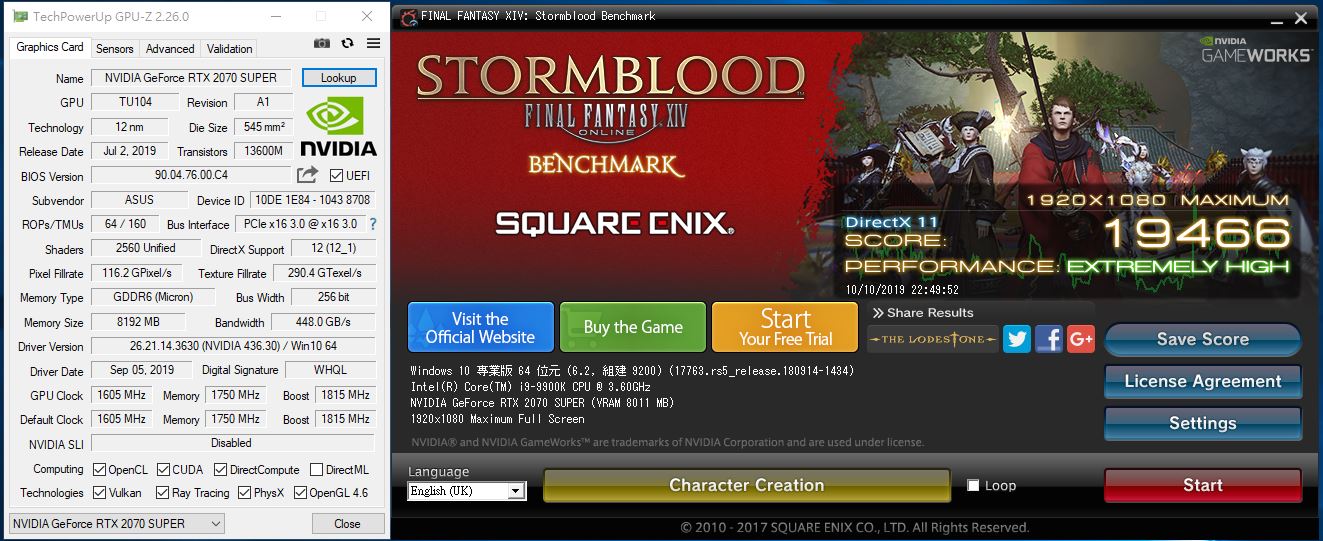Click the GPU-Z screenshot camera icon
The image size is (1323, 541).
pyautogui.click(x=322, y=44)
